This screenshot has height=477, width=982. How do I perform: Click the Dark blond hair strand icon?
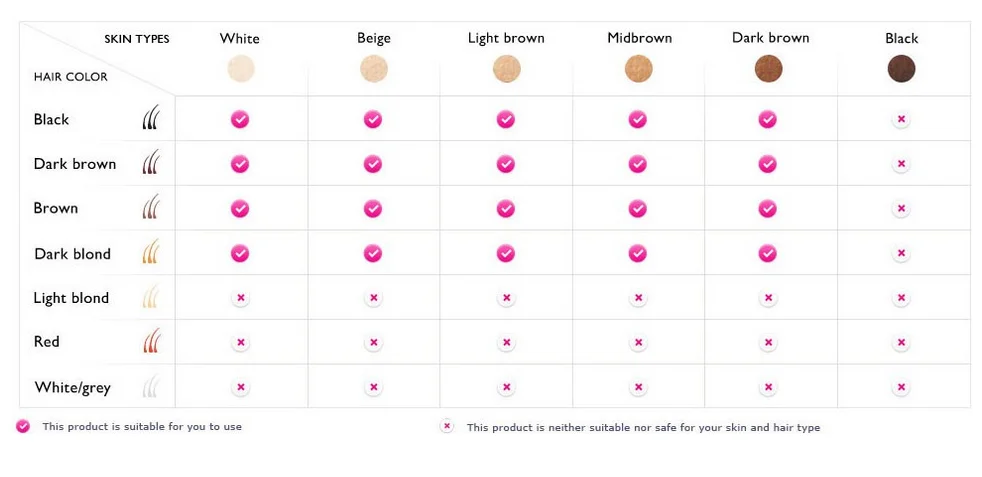[151, 253]
